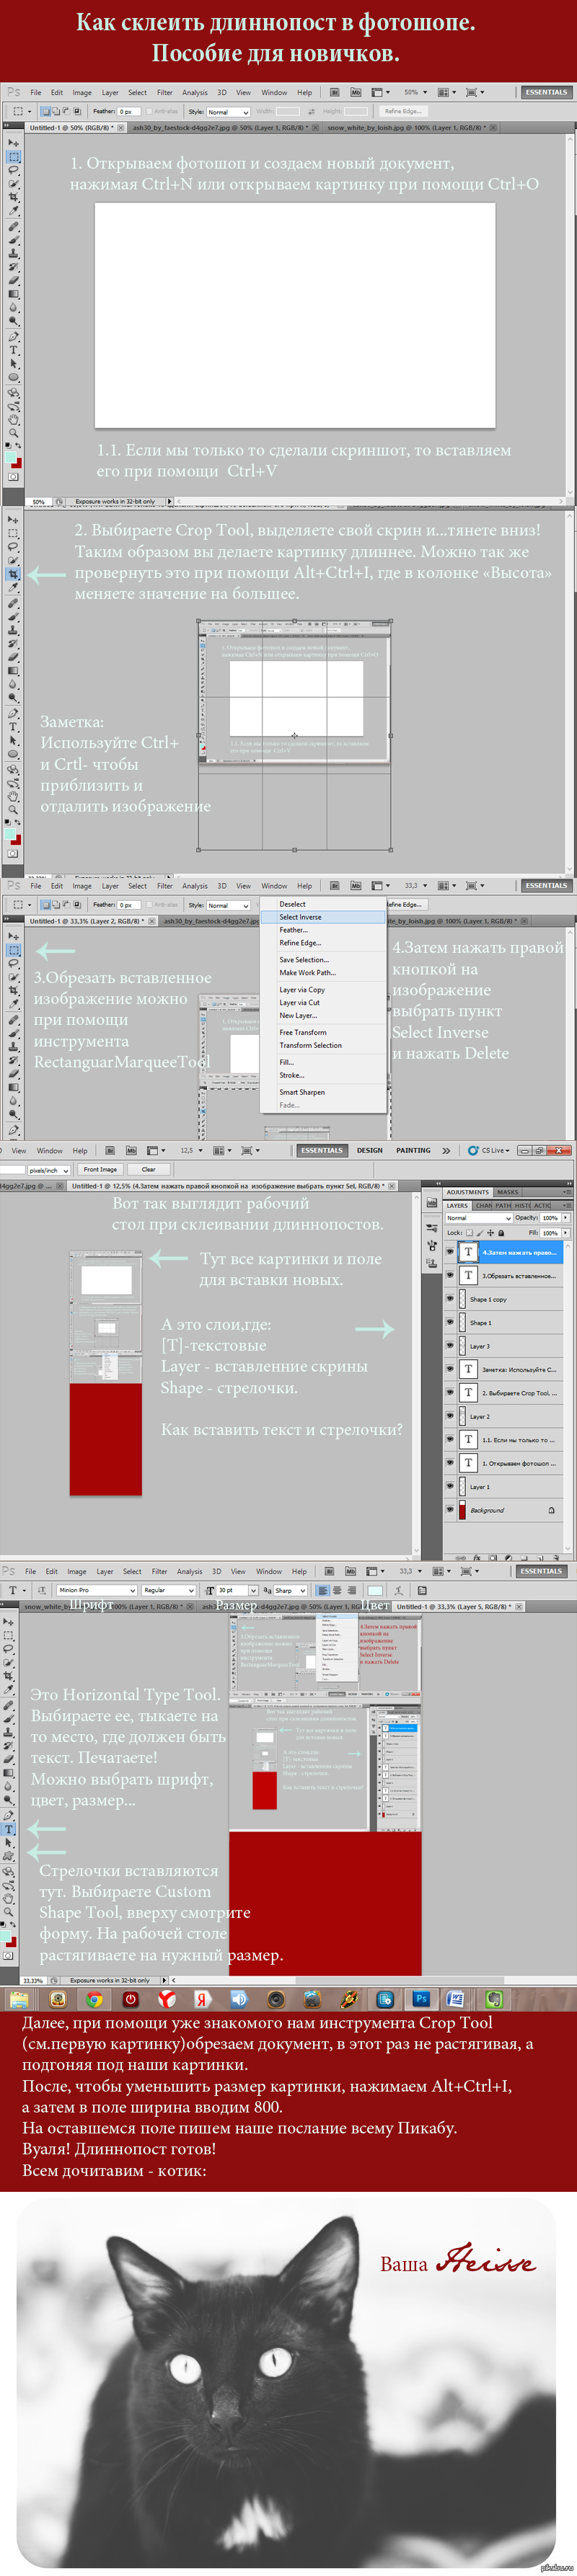
Task: Expand the Sharp anti-aliasing dropdown
Action: 288,1590
